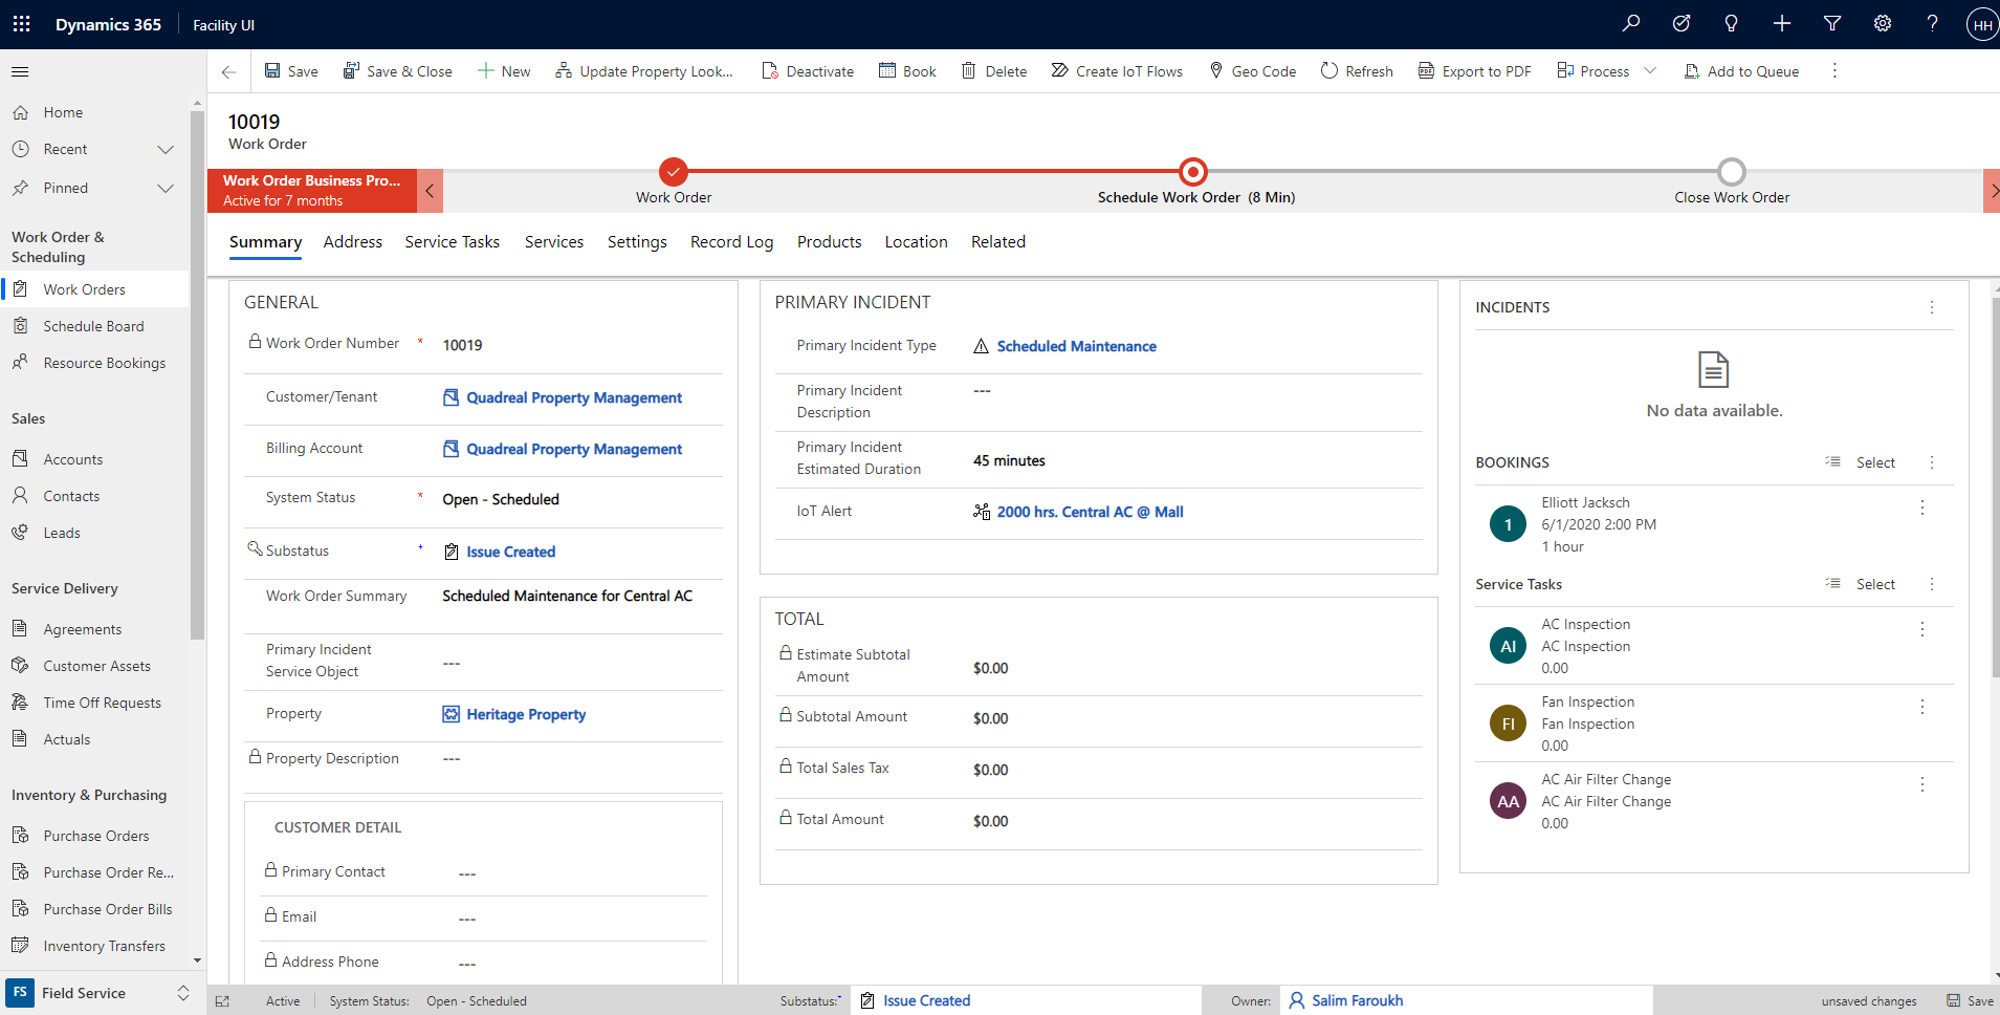Click Create IoT Flows command
The image size is (2000, 1015).
click(x=1117, y=71)
